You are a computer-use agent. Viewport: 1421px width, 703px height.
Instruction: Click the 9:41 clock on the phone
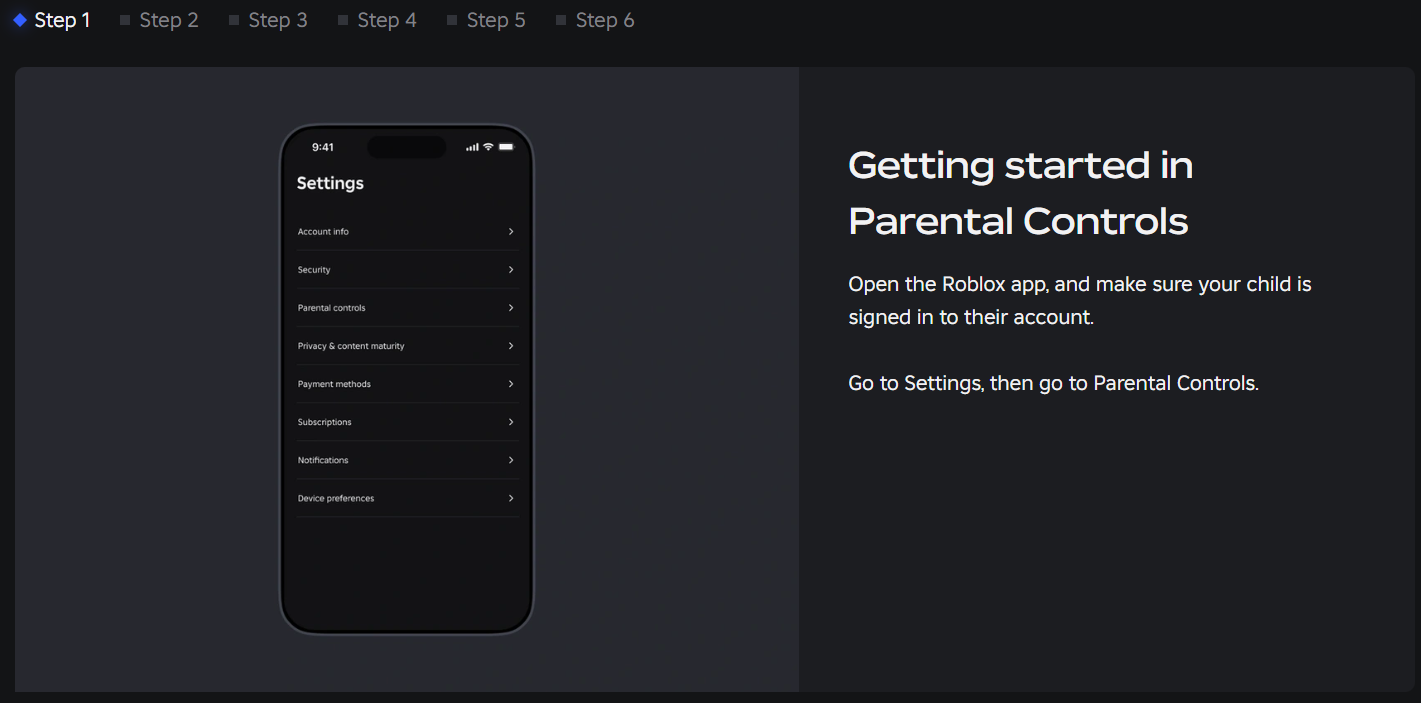323,147
